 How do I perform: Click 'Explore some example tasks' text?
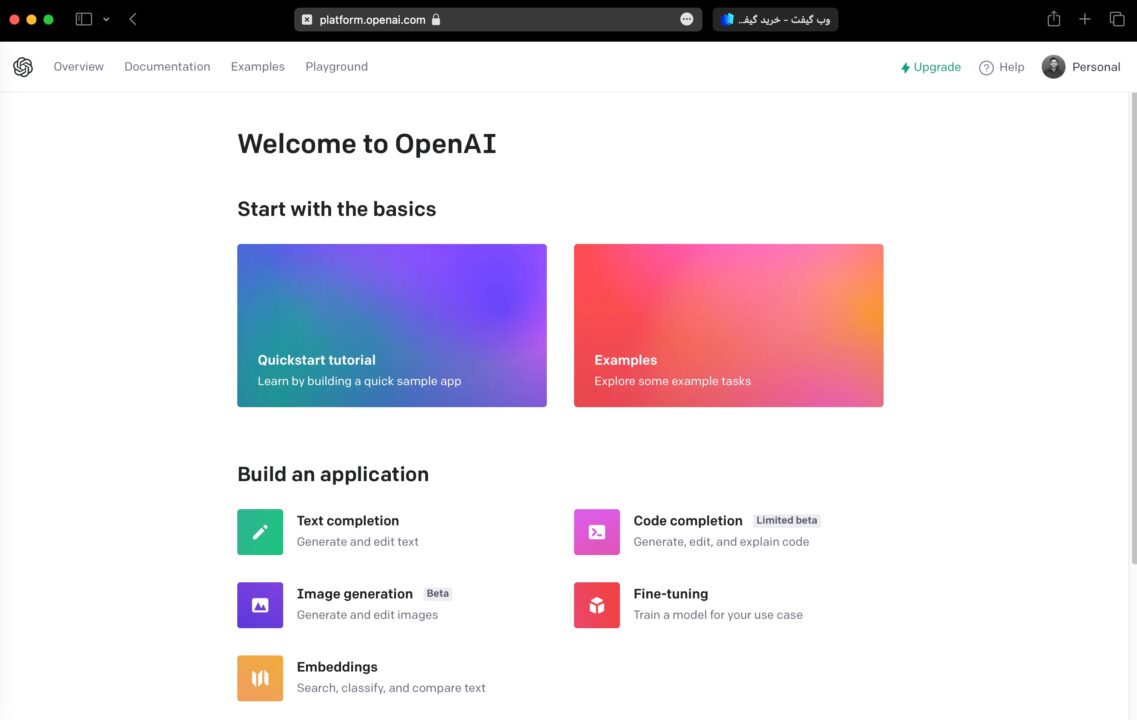point(672,381)
